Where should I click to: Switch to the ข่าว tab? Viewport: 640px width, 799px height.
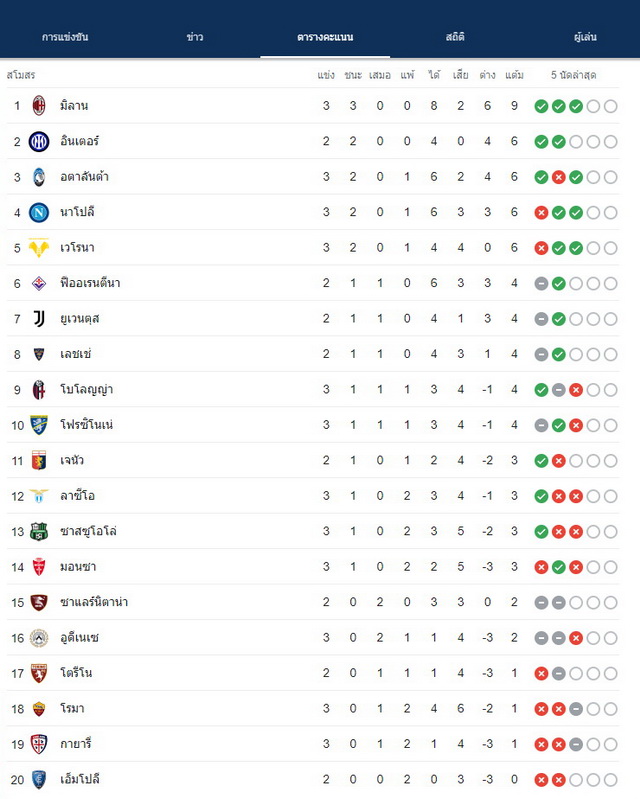pyautogui.click(x=195, y=37)
